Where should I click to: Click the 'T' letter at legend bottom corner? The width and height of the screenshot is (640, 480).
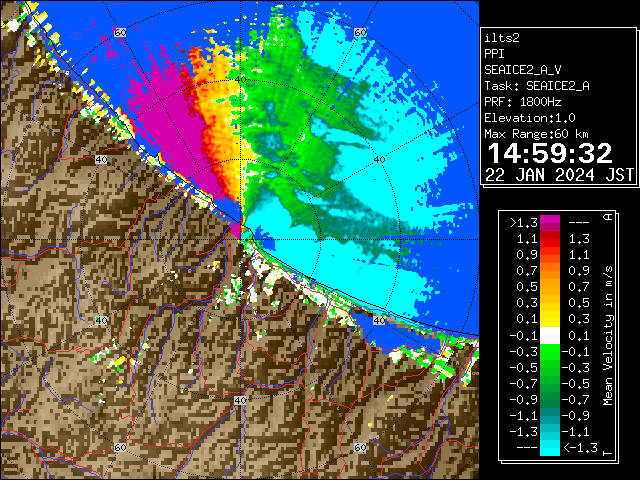608,453
